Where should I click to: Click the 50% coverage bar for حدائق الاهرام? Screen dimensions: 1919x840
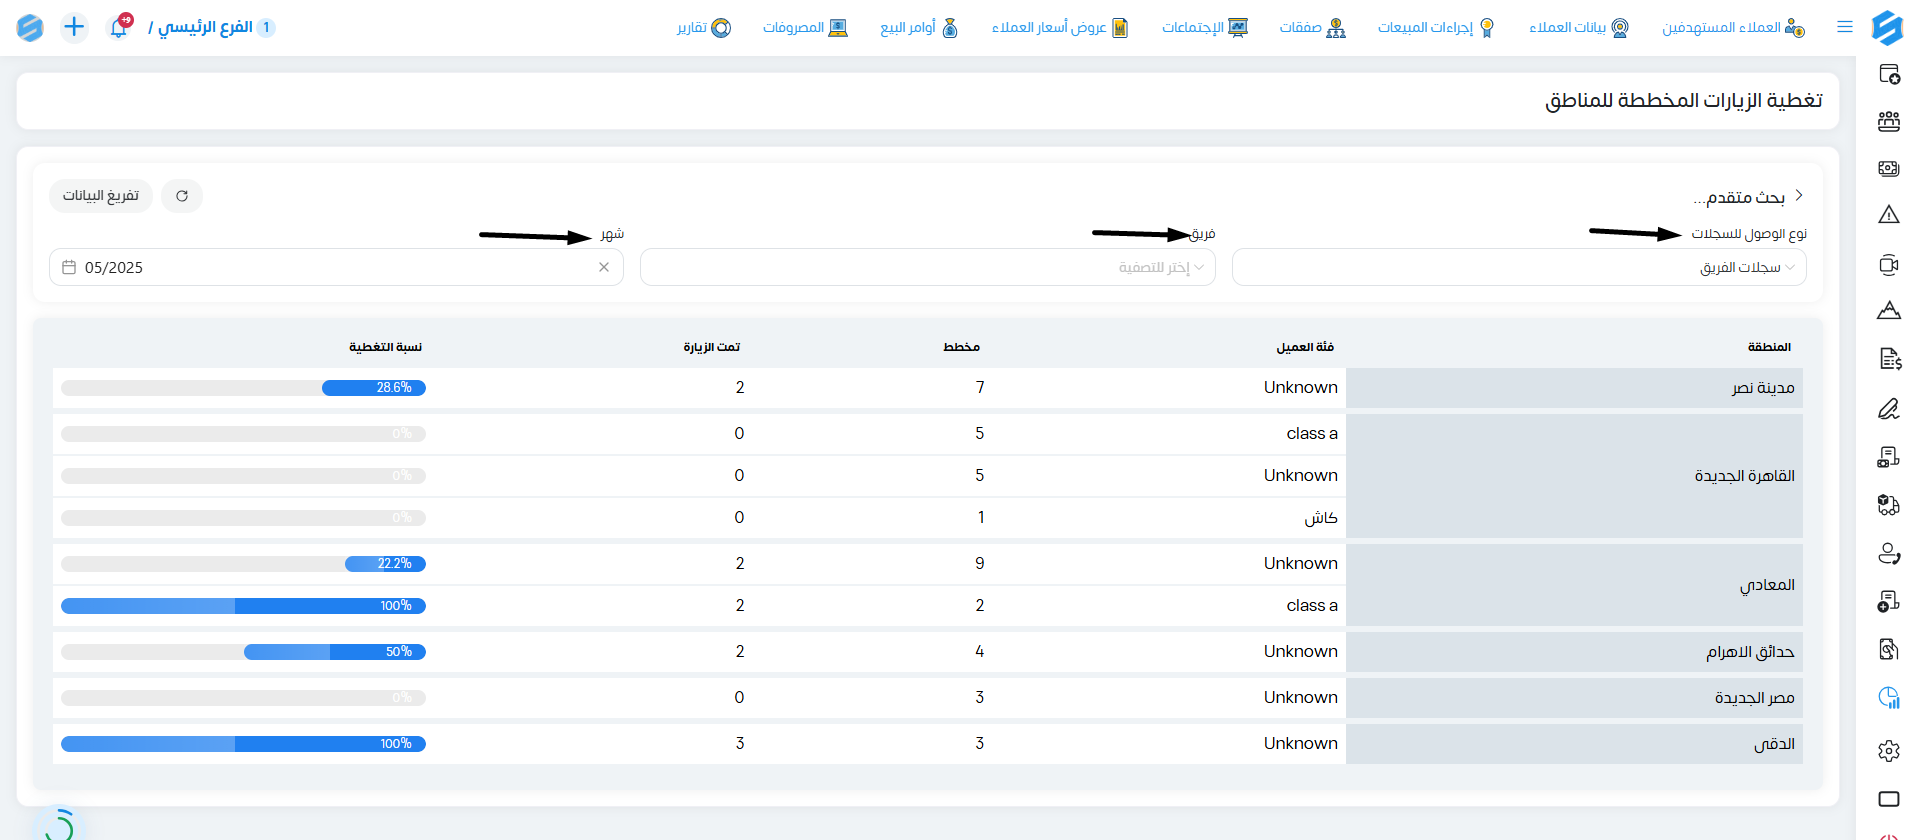tap(243, 652)
